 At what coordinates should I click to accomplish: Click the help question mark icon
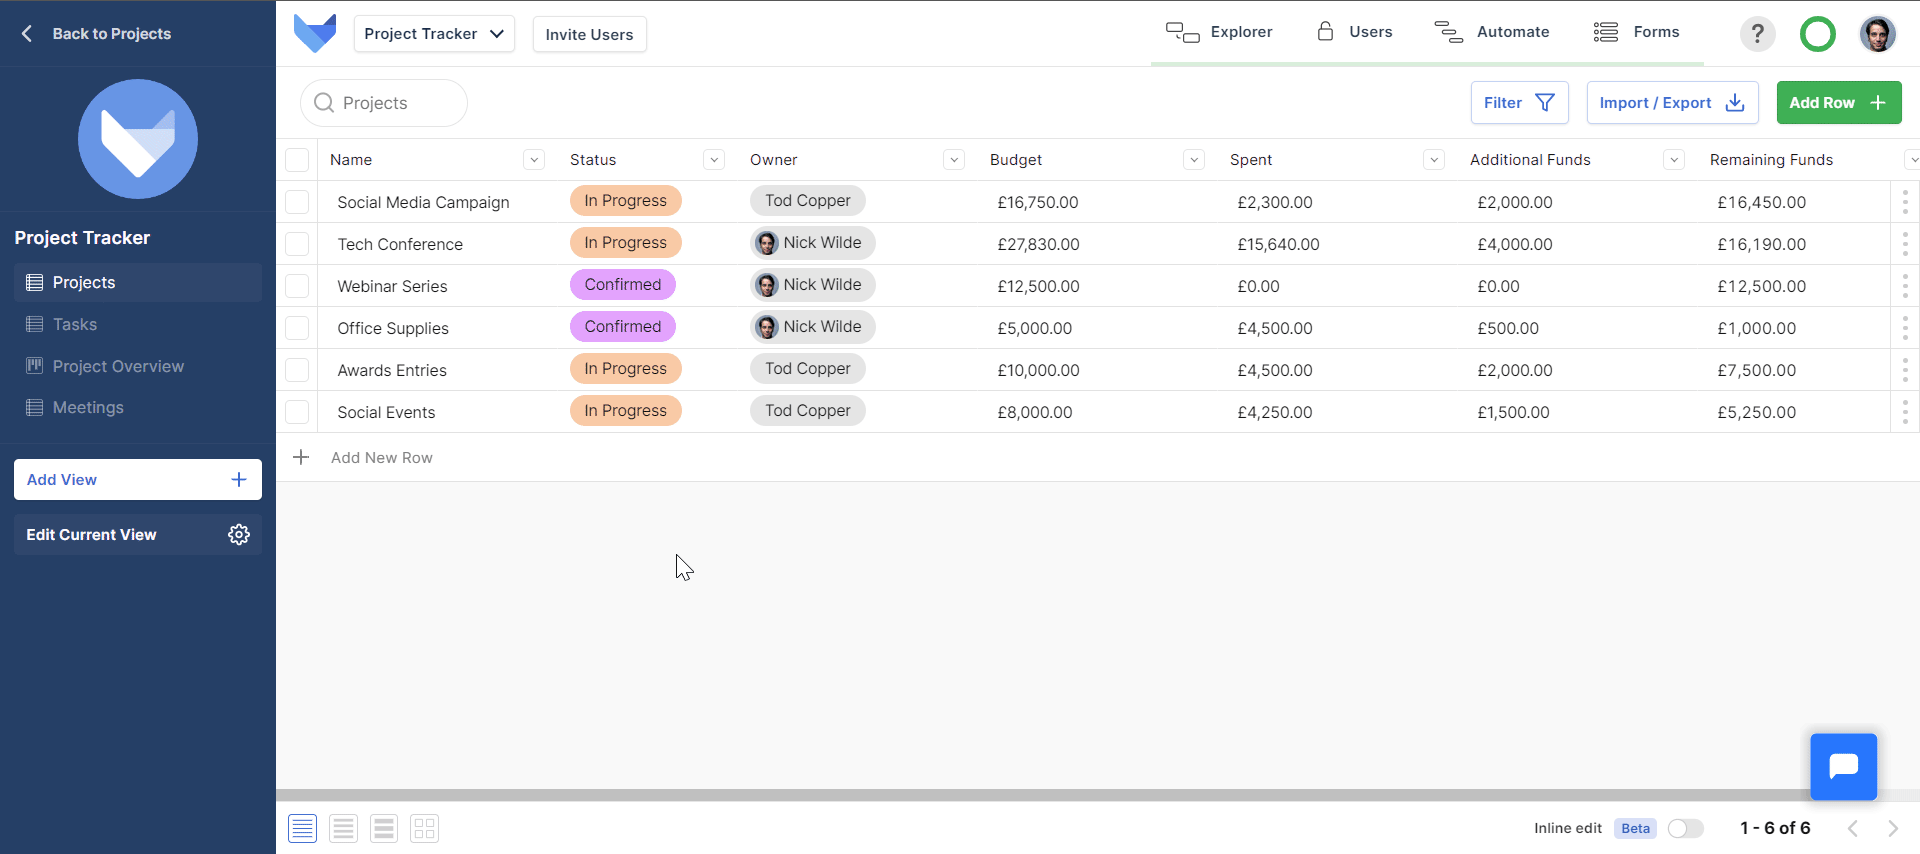point(1757,34)
